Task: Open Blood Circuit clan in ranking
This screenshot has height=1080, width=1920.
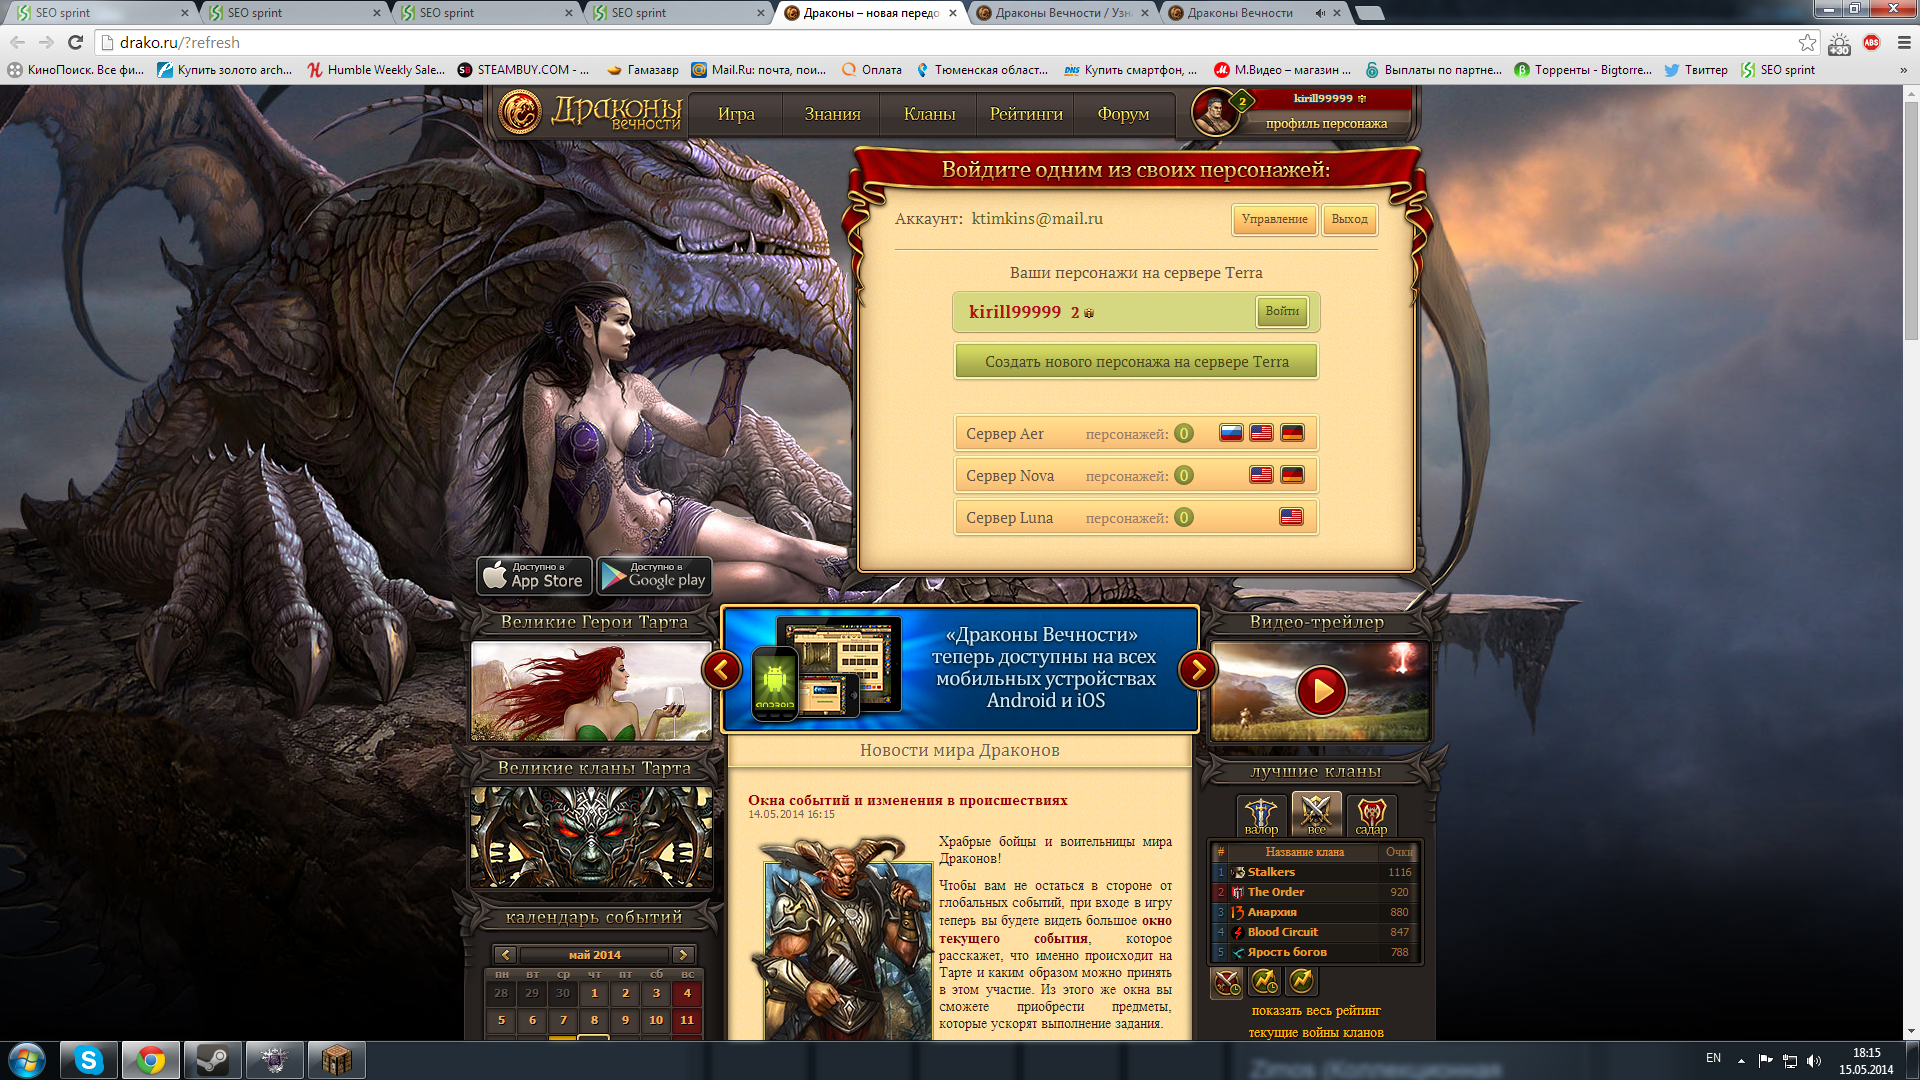Action: (x=1283, y=932)
